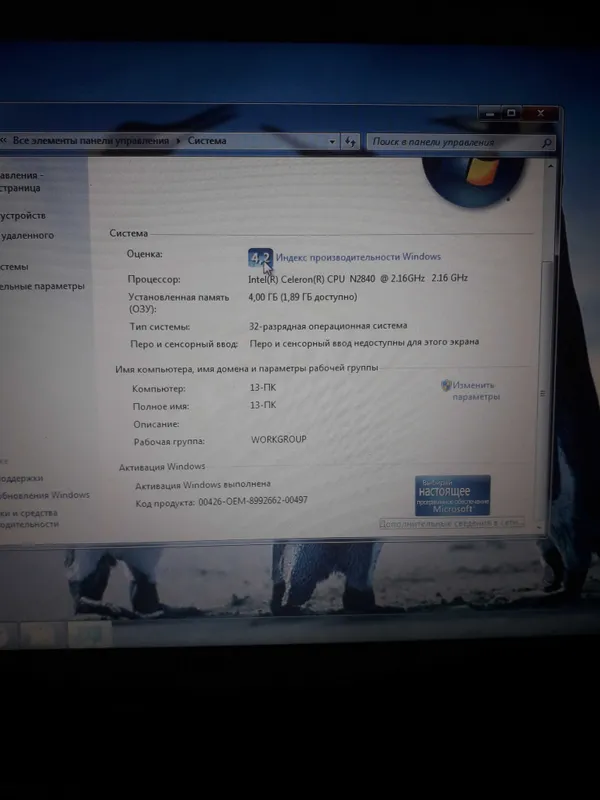Image resolution: width=600 pixels, height=800 pixels.
Task: Select computer name 13-ПК next to Компьютер
Action: pyautogui.click(x=263, y=388)
